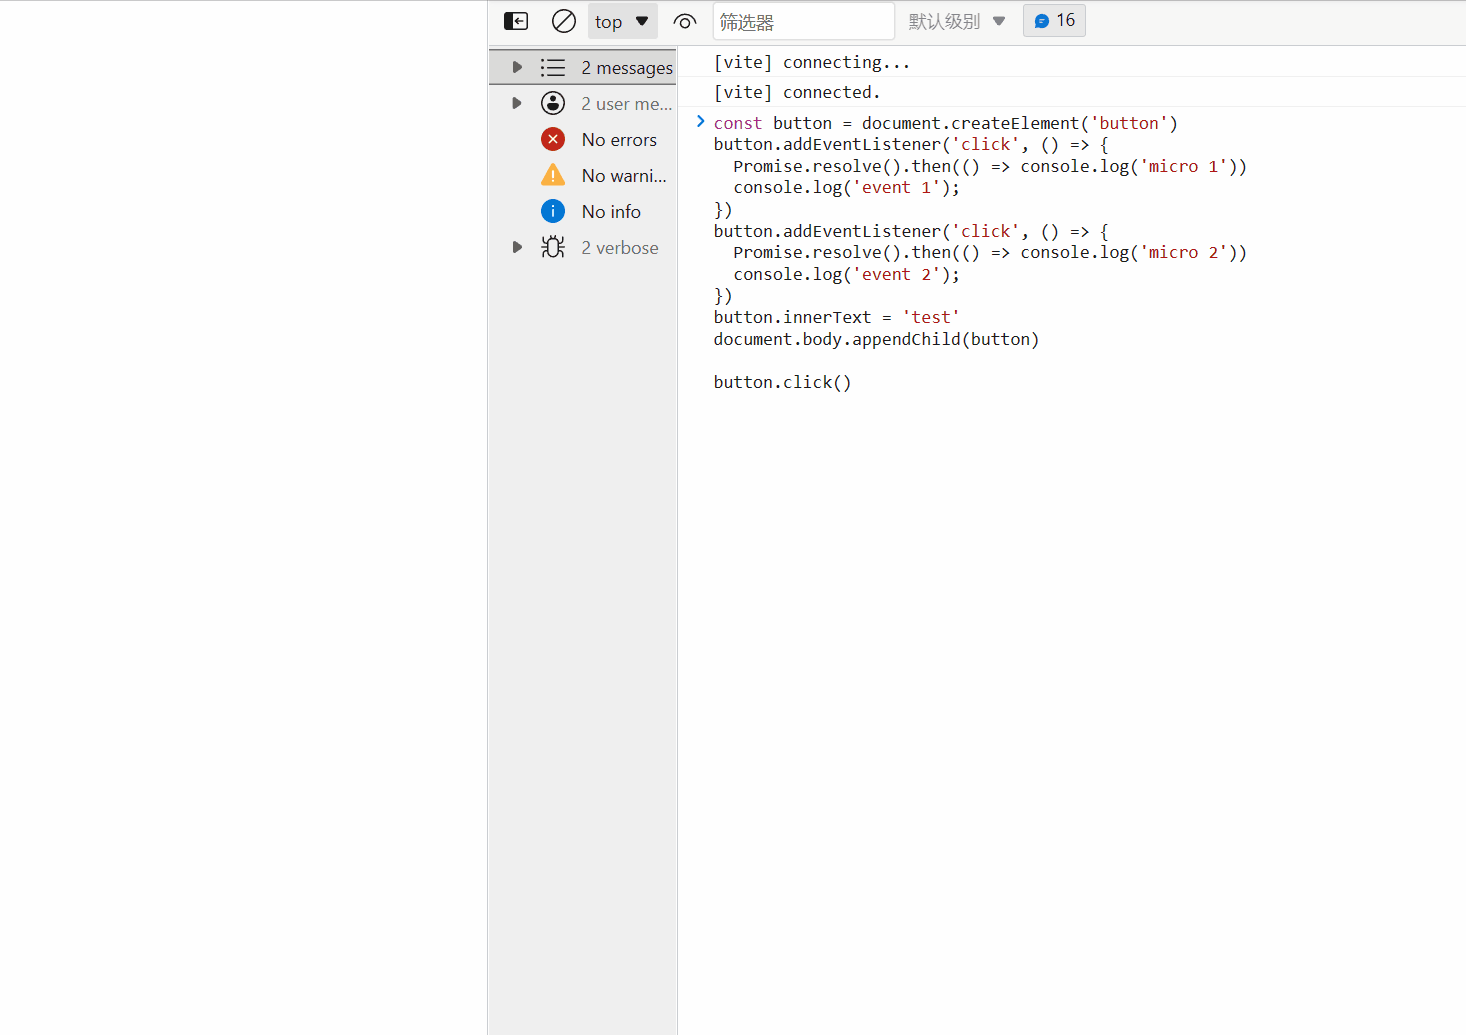Click the yellow warning triangle icon
The width and height of the screenshot is (1466, 1035).
tap(553, 175)
